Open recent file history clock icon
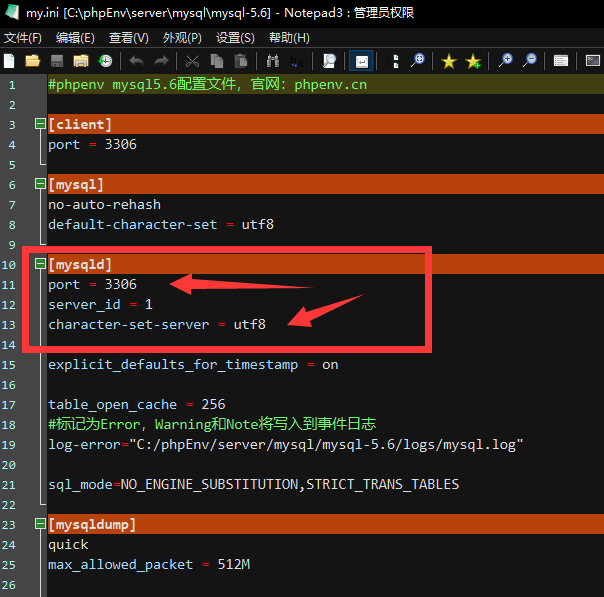The image size is (604, 597). click(105, 61)
